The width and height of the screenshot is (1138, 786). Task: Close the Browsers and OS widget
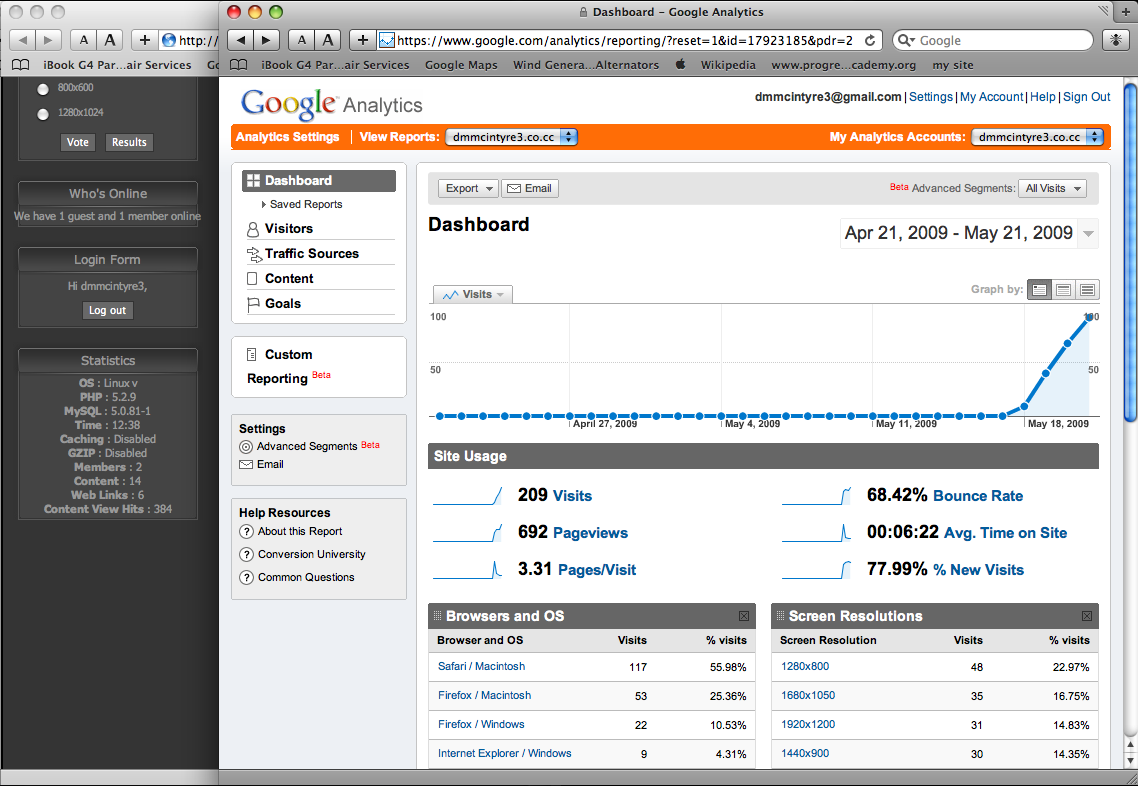click(744, 616)
